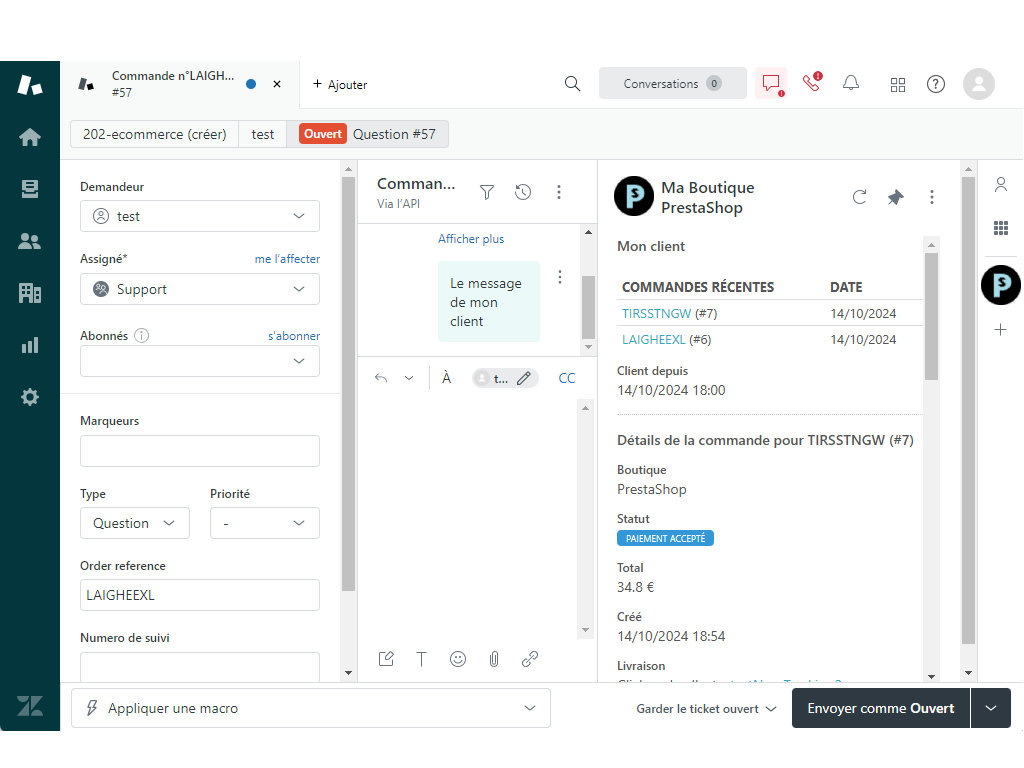Switch to the Commande n°LAIGH ticket tab
Screen dimensions: 1024x768
point(170,84)
